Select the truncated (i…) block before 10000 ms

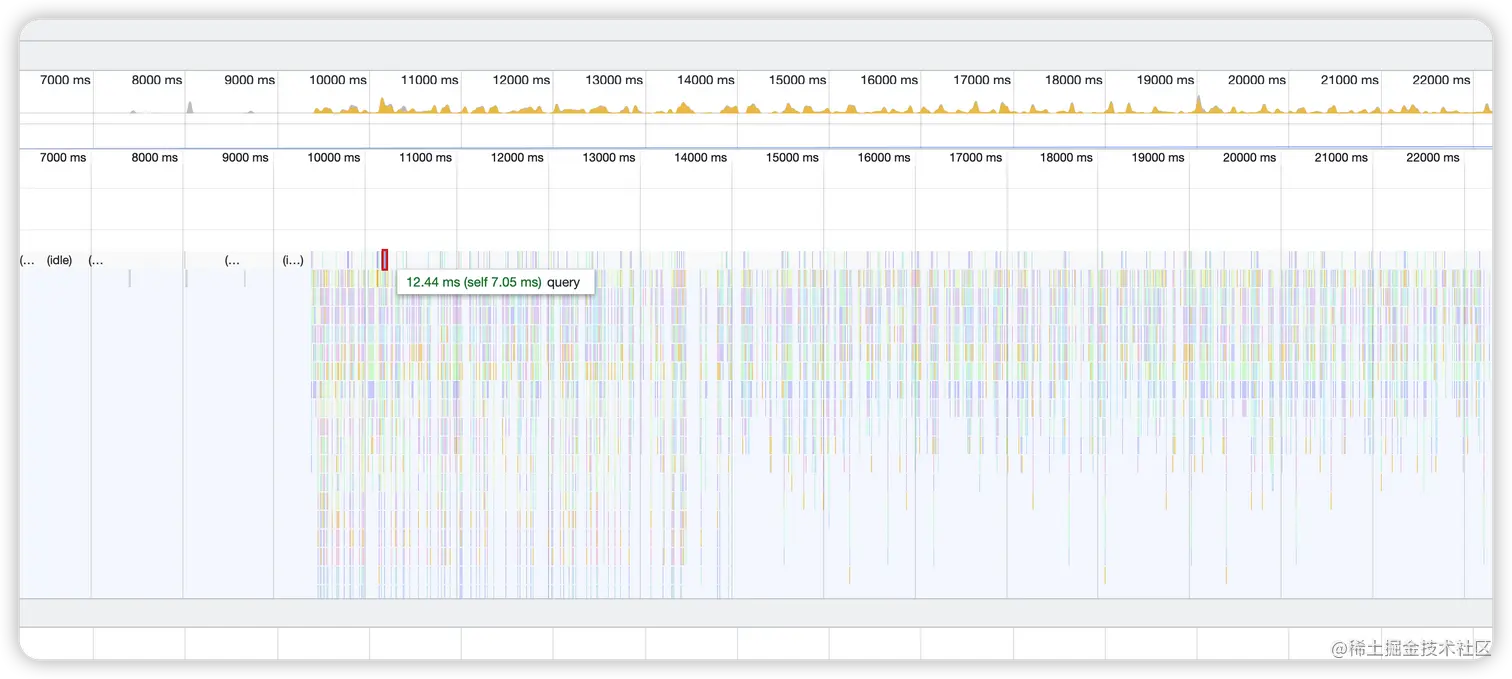(x=293, y=260)
